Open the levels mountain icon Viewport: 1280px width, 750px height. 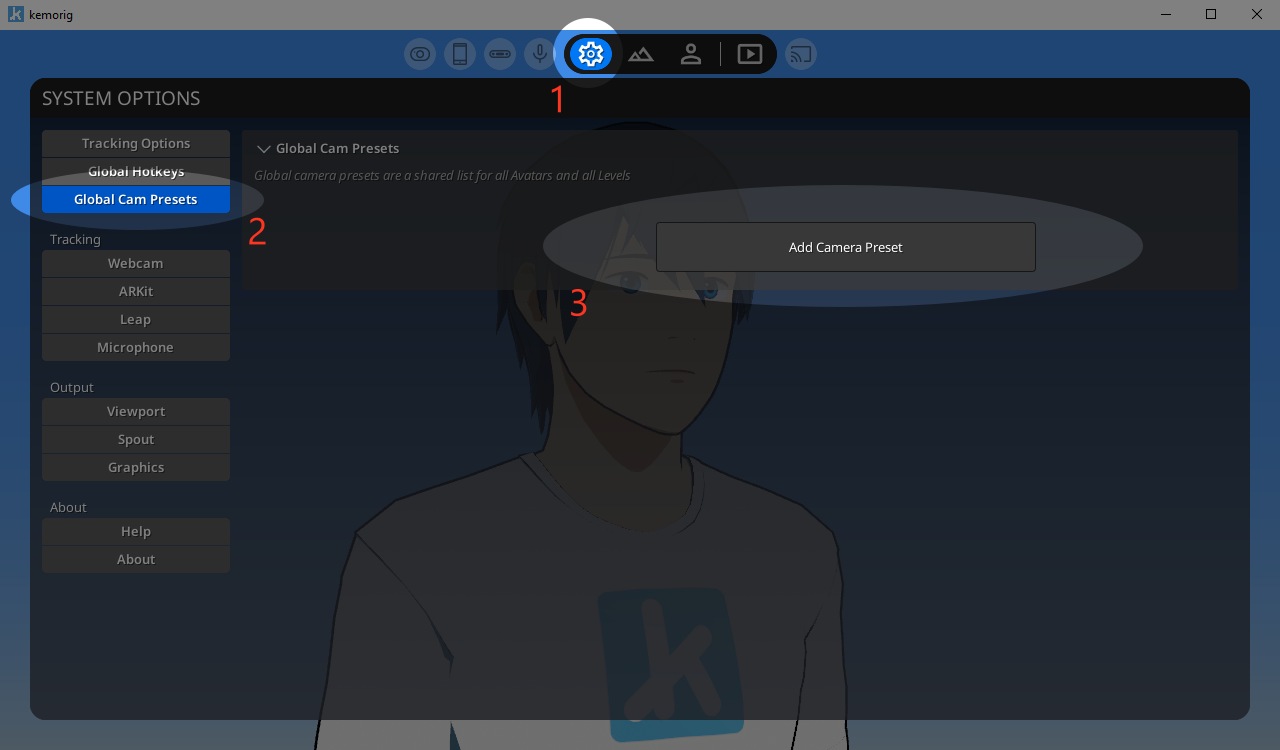pyautogui.click(x=641, y=54)
